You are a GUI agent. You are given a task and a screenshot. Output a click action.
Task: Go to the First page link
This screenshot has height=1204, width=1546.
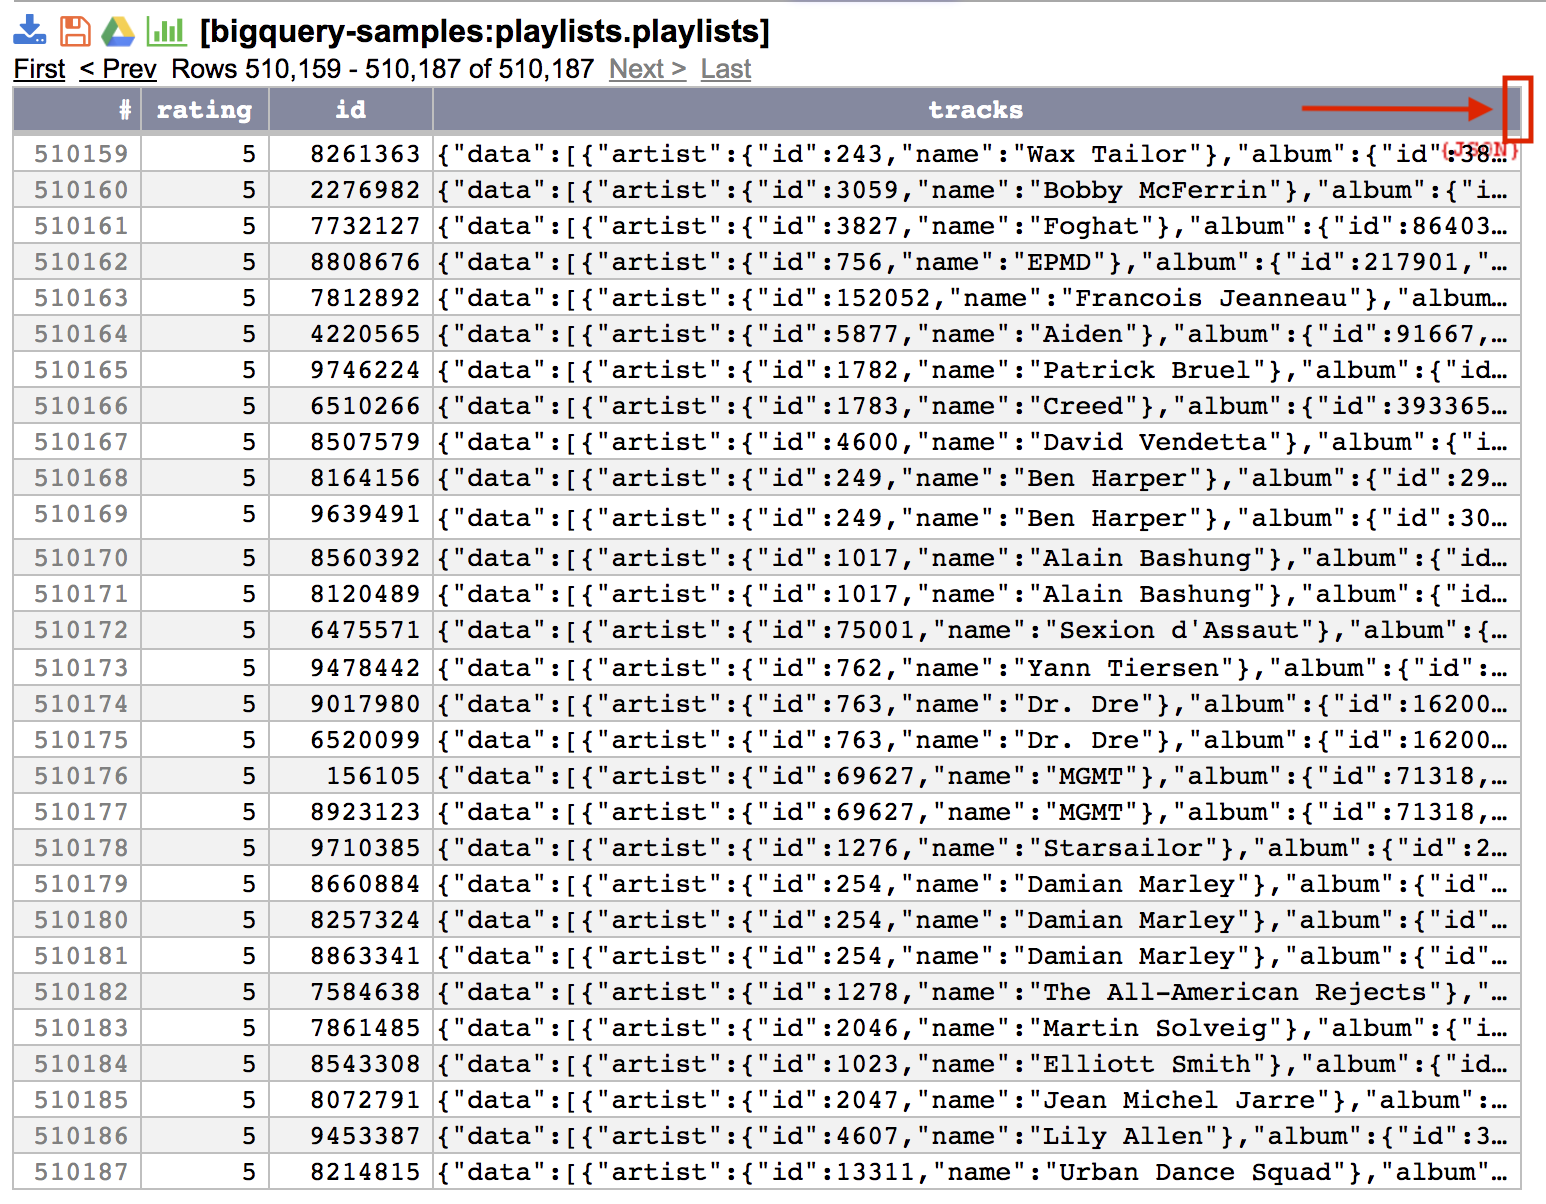click(39, 69)
